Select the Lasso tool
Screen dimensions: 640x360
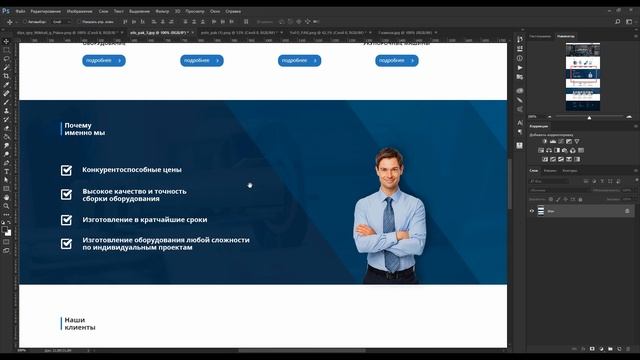click(x=6, y=58)
